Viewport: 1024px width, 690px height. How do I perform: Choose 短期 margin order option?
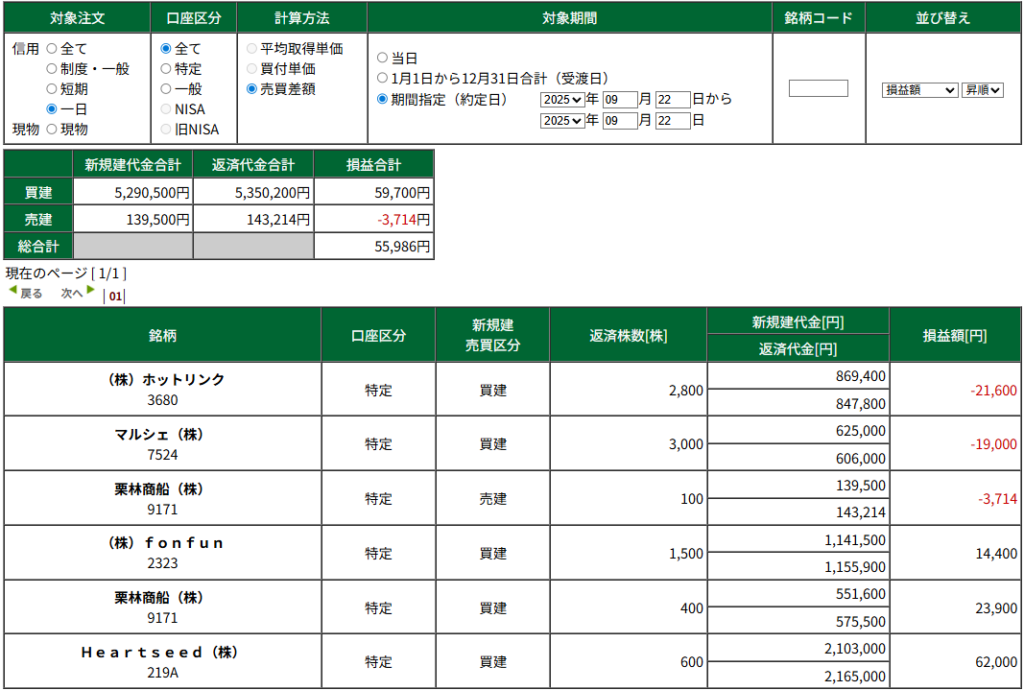52,89
